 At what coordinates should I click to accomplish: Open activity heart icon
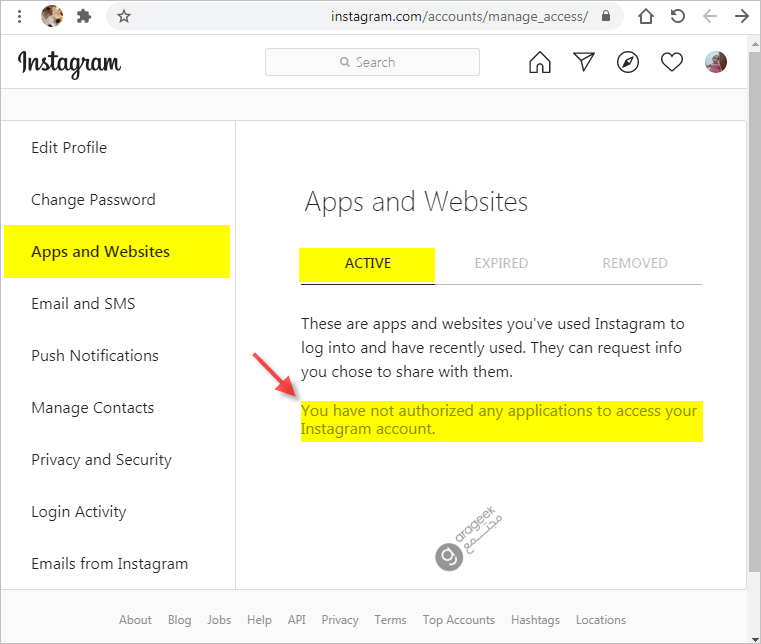672,62
